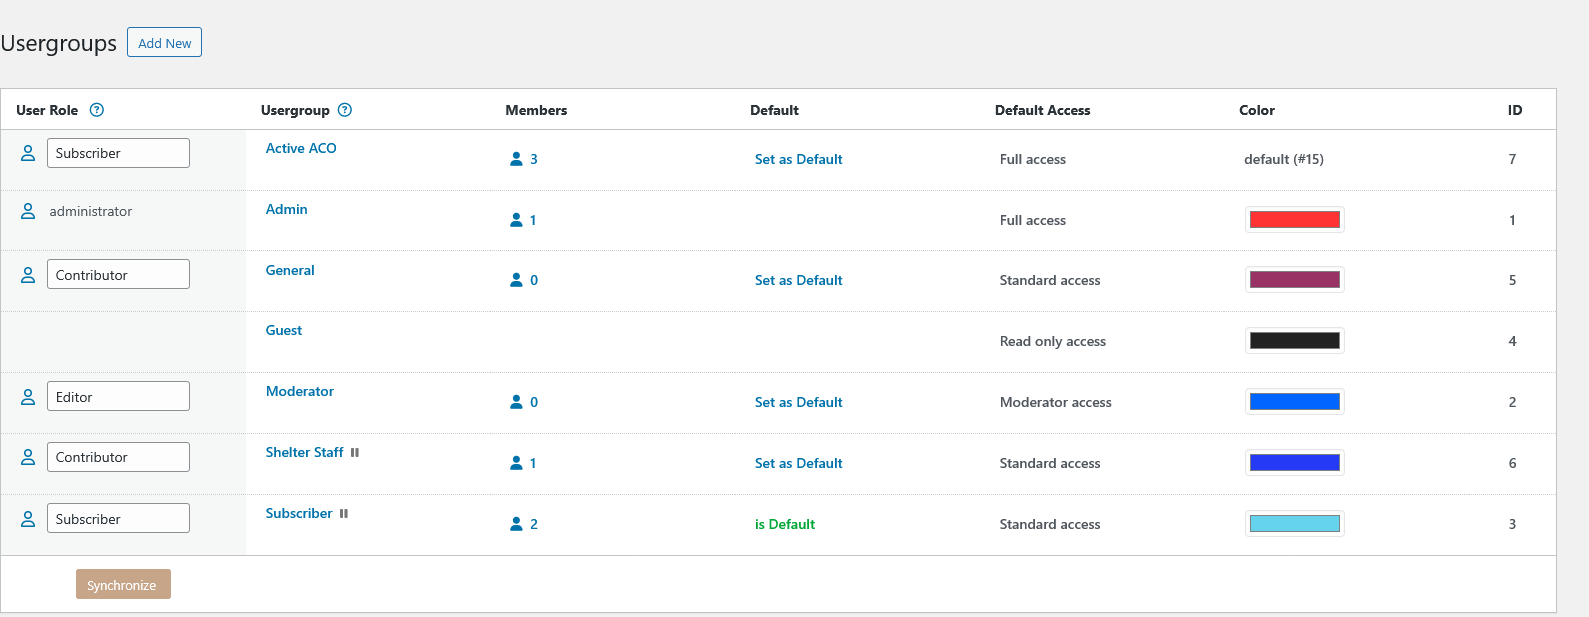Open the Editor role dropdown for Moderator

(118, 397)
